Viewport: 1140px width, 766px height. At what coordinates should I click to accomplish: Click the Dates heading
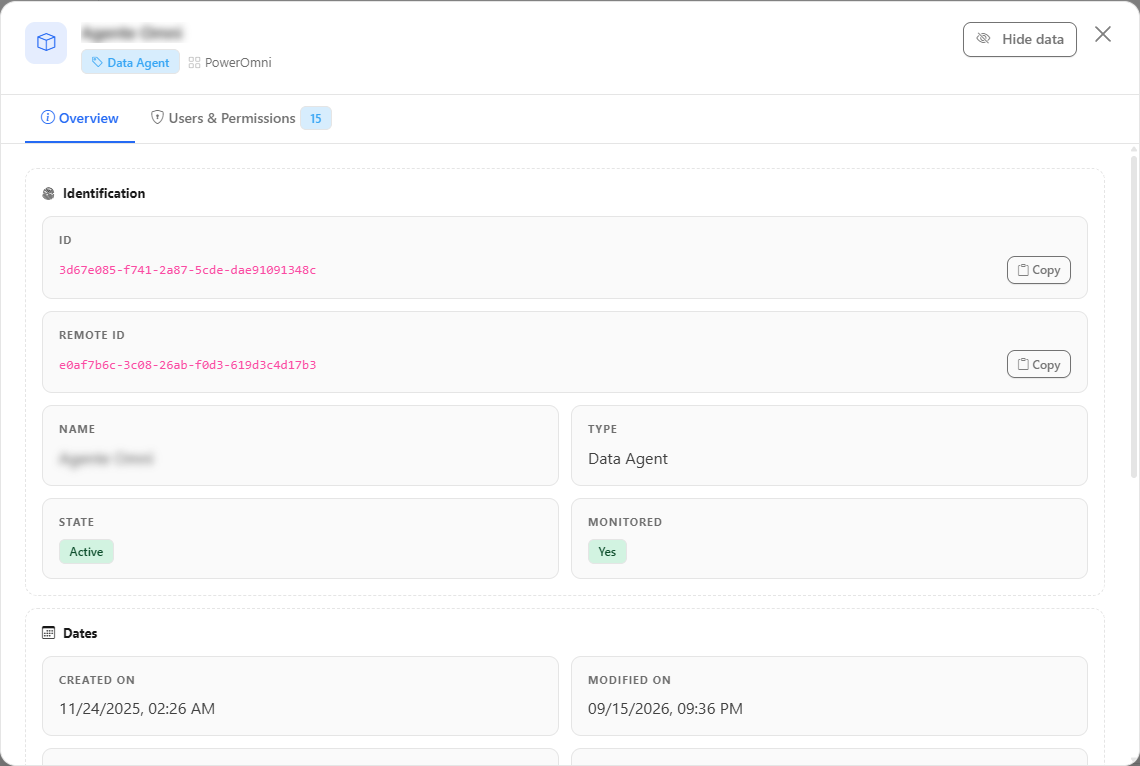pyautogui.click(x=80, y=633)
